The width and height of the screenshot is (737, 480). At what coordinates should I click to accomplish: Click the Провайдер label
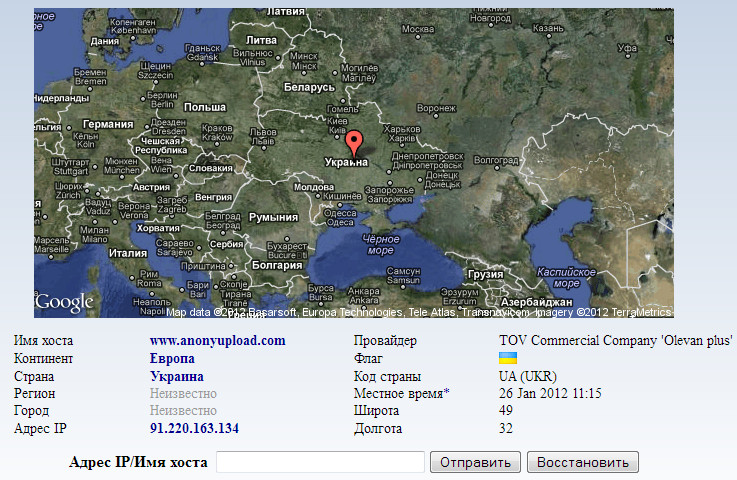pyautogui.click(x=385, y=340)
